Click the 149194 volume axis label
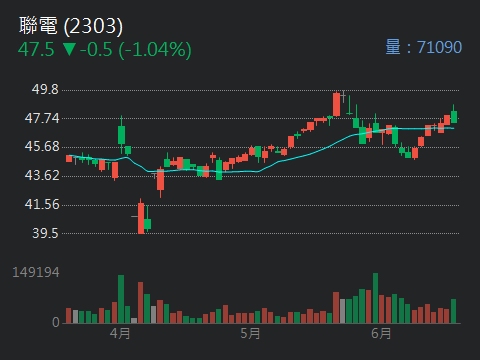Image resolution: width=480 pixels, height=360 pixels. tap(36, 272)
